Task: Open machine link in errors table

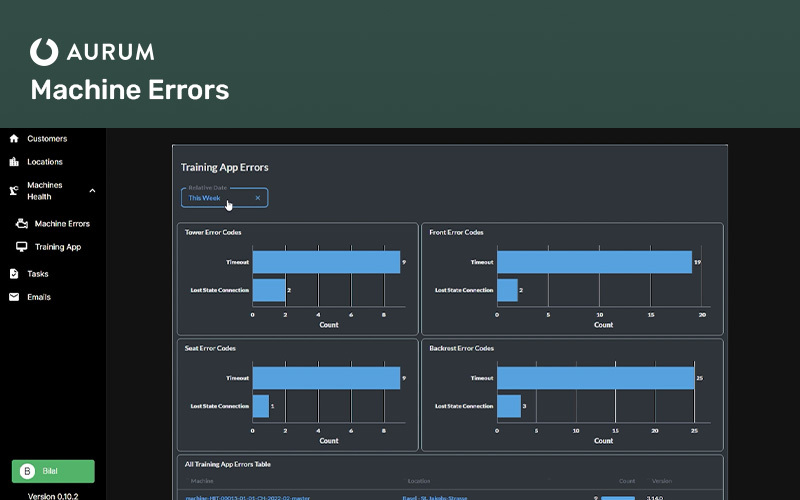Action: 247,497
